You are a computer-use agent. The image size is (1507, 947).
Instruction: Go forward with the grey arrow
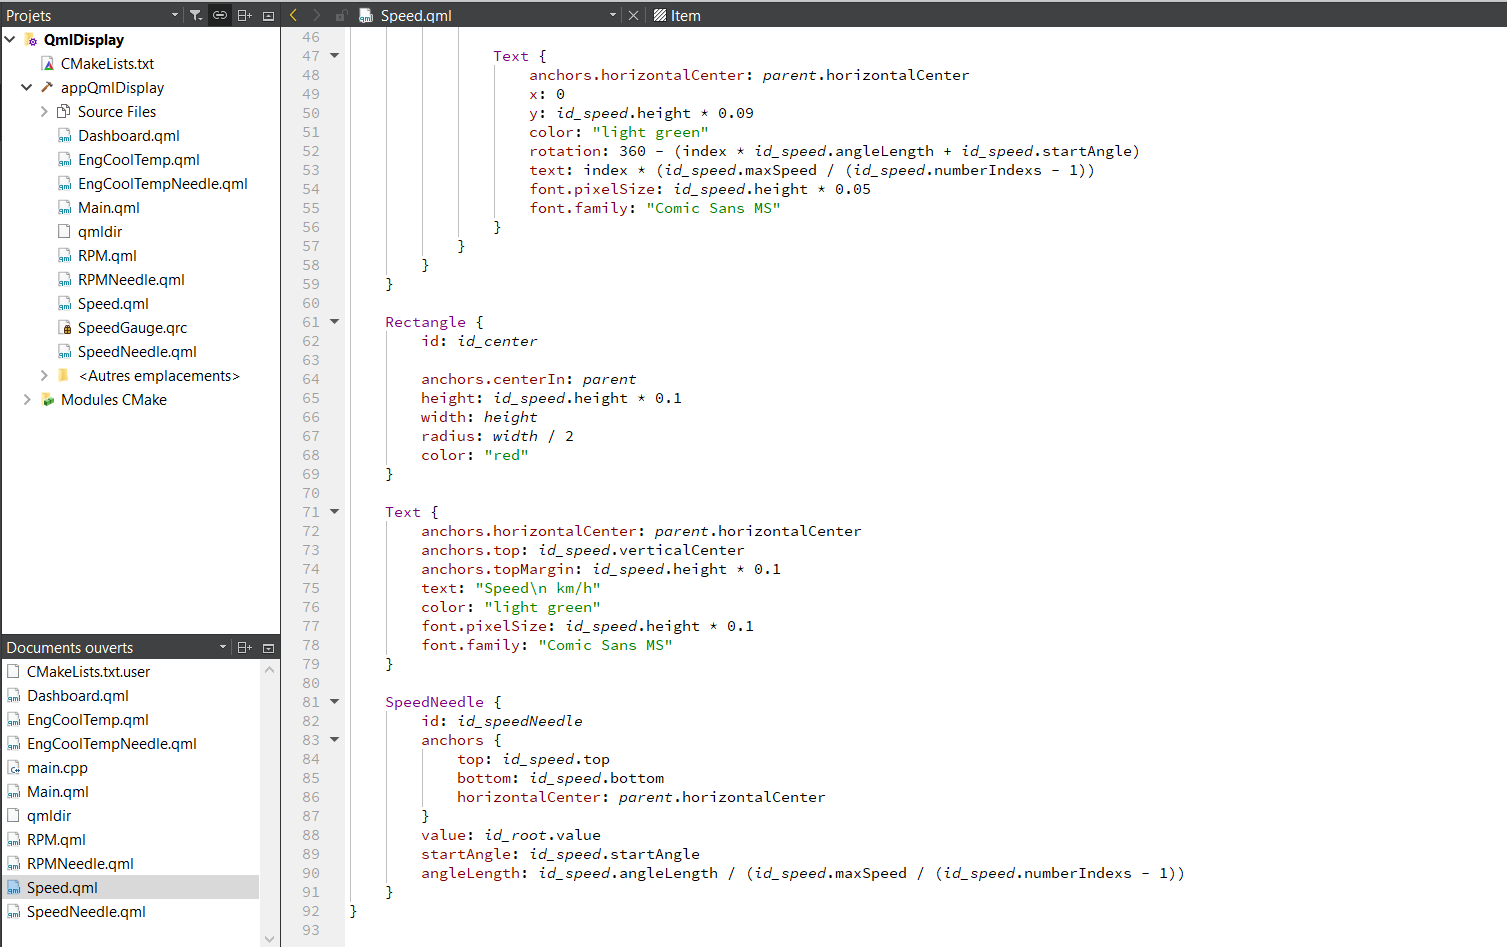point(316,15)
